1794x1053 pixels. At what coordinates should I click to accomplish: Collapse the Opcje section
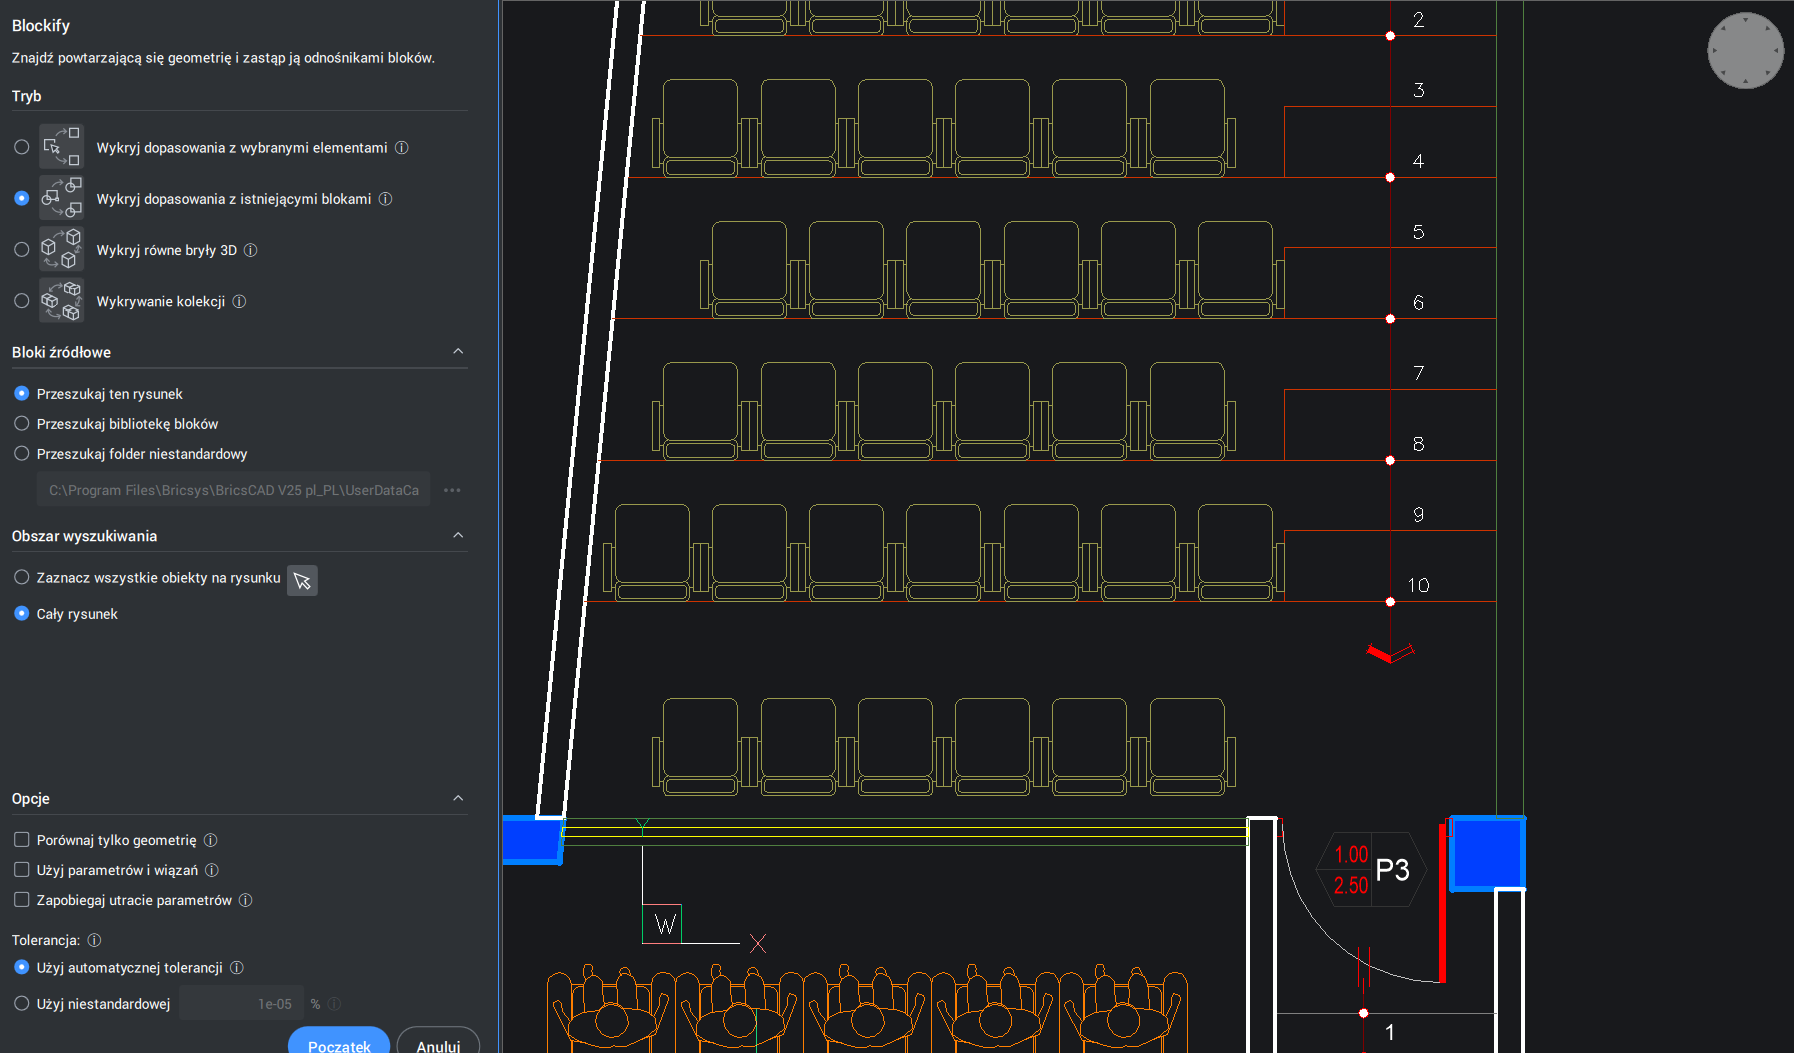pos(458,798)
